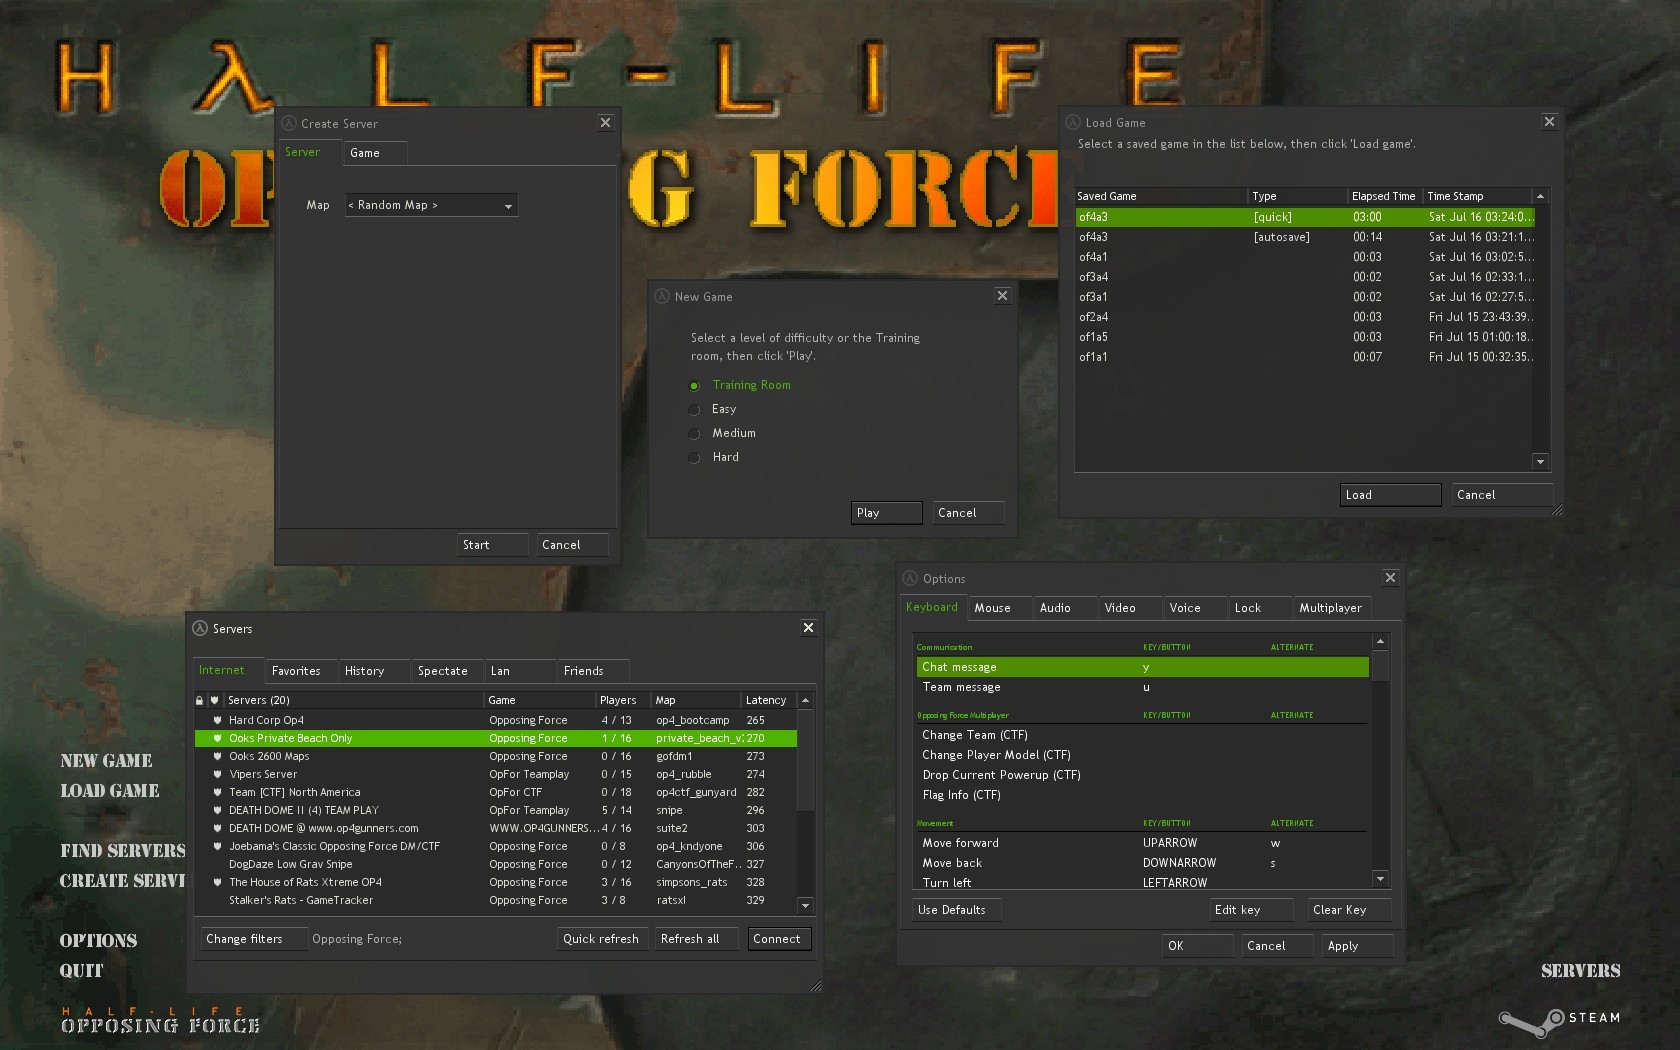Click the lambda icon on the Load Game dialog
This screenshot has width=1680, height=1050.
pos(1071,121)
